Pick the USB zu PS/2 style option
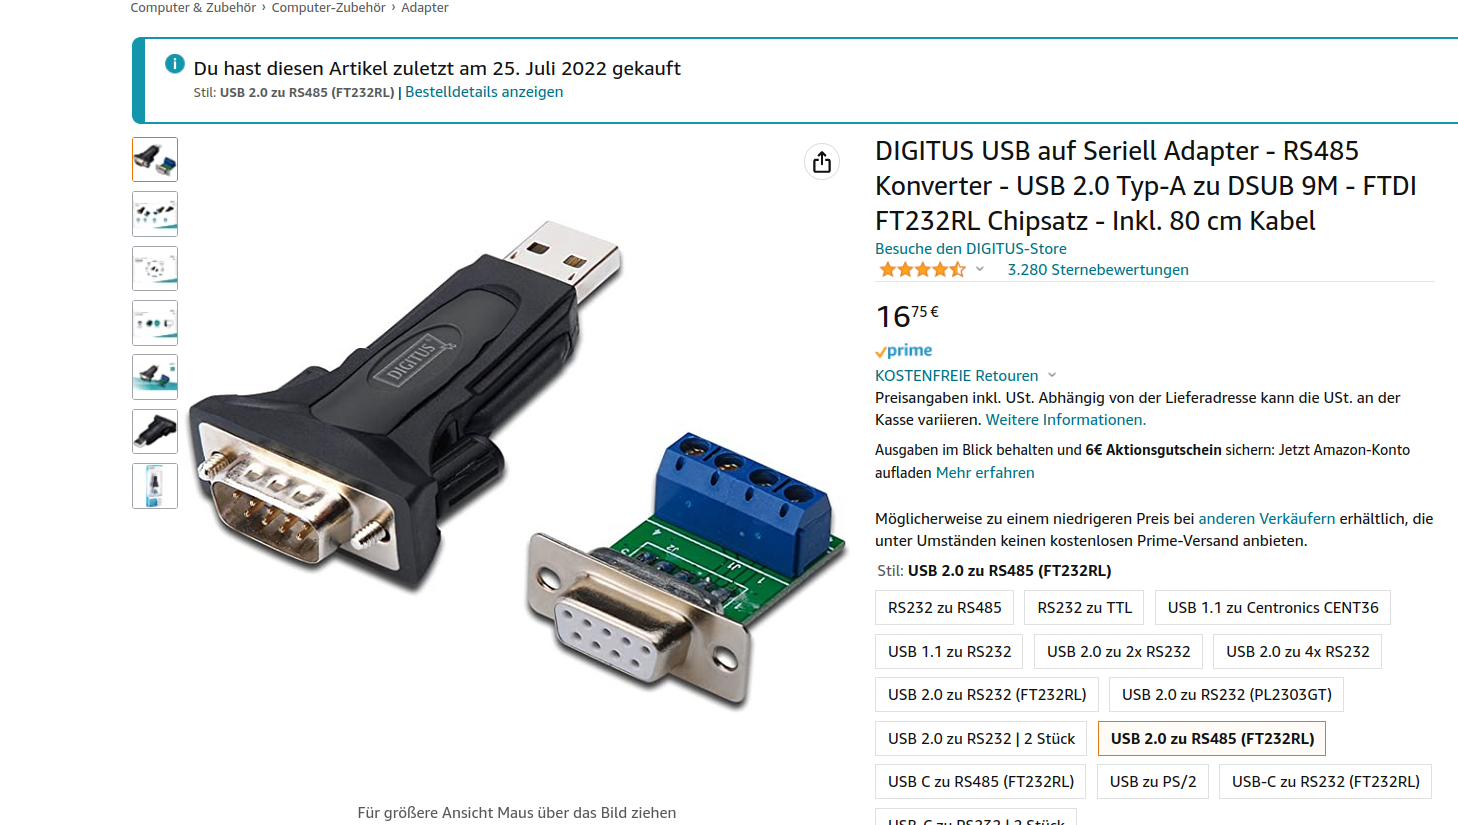 (x=1153, y=782)
